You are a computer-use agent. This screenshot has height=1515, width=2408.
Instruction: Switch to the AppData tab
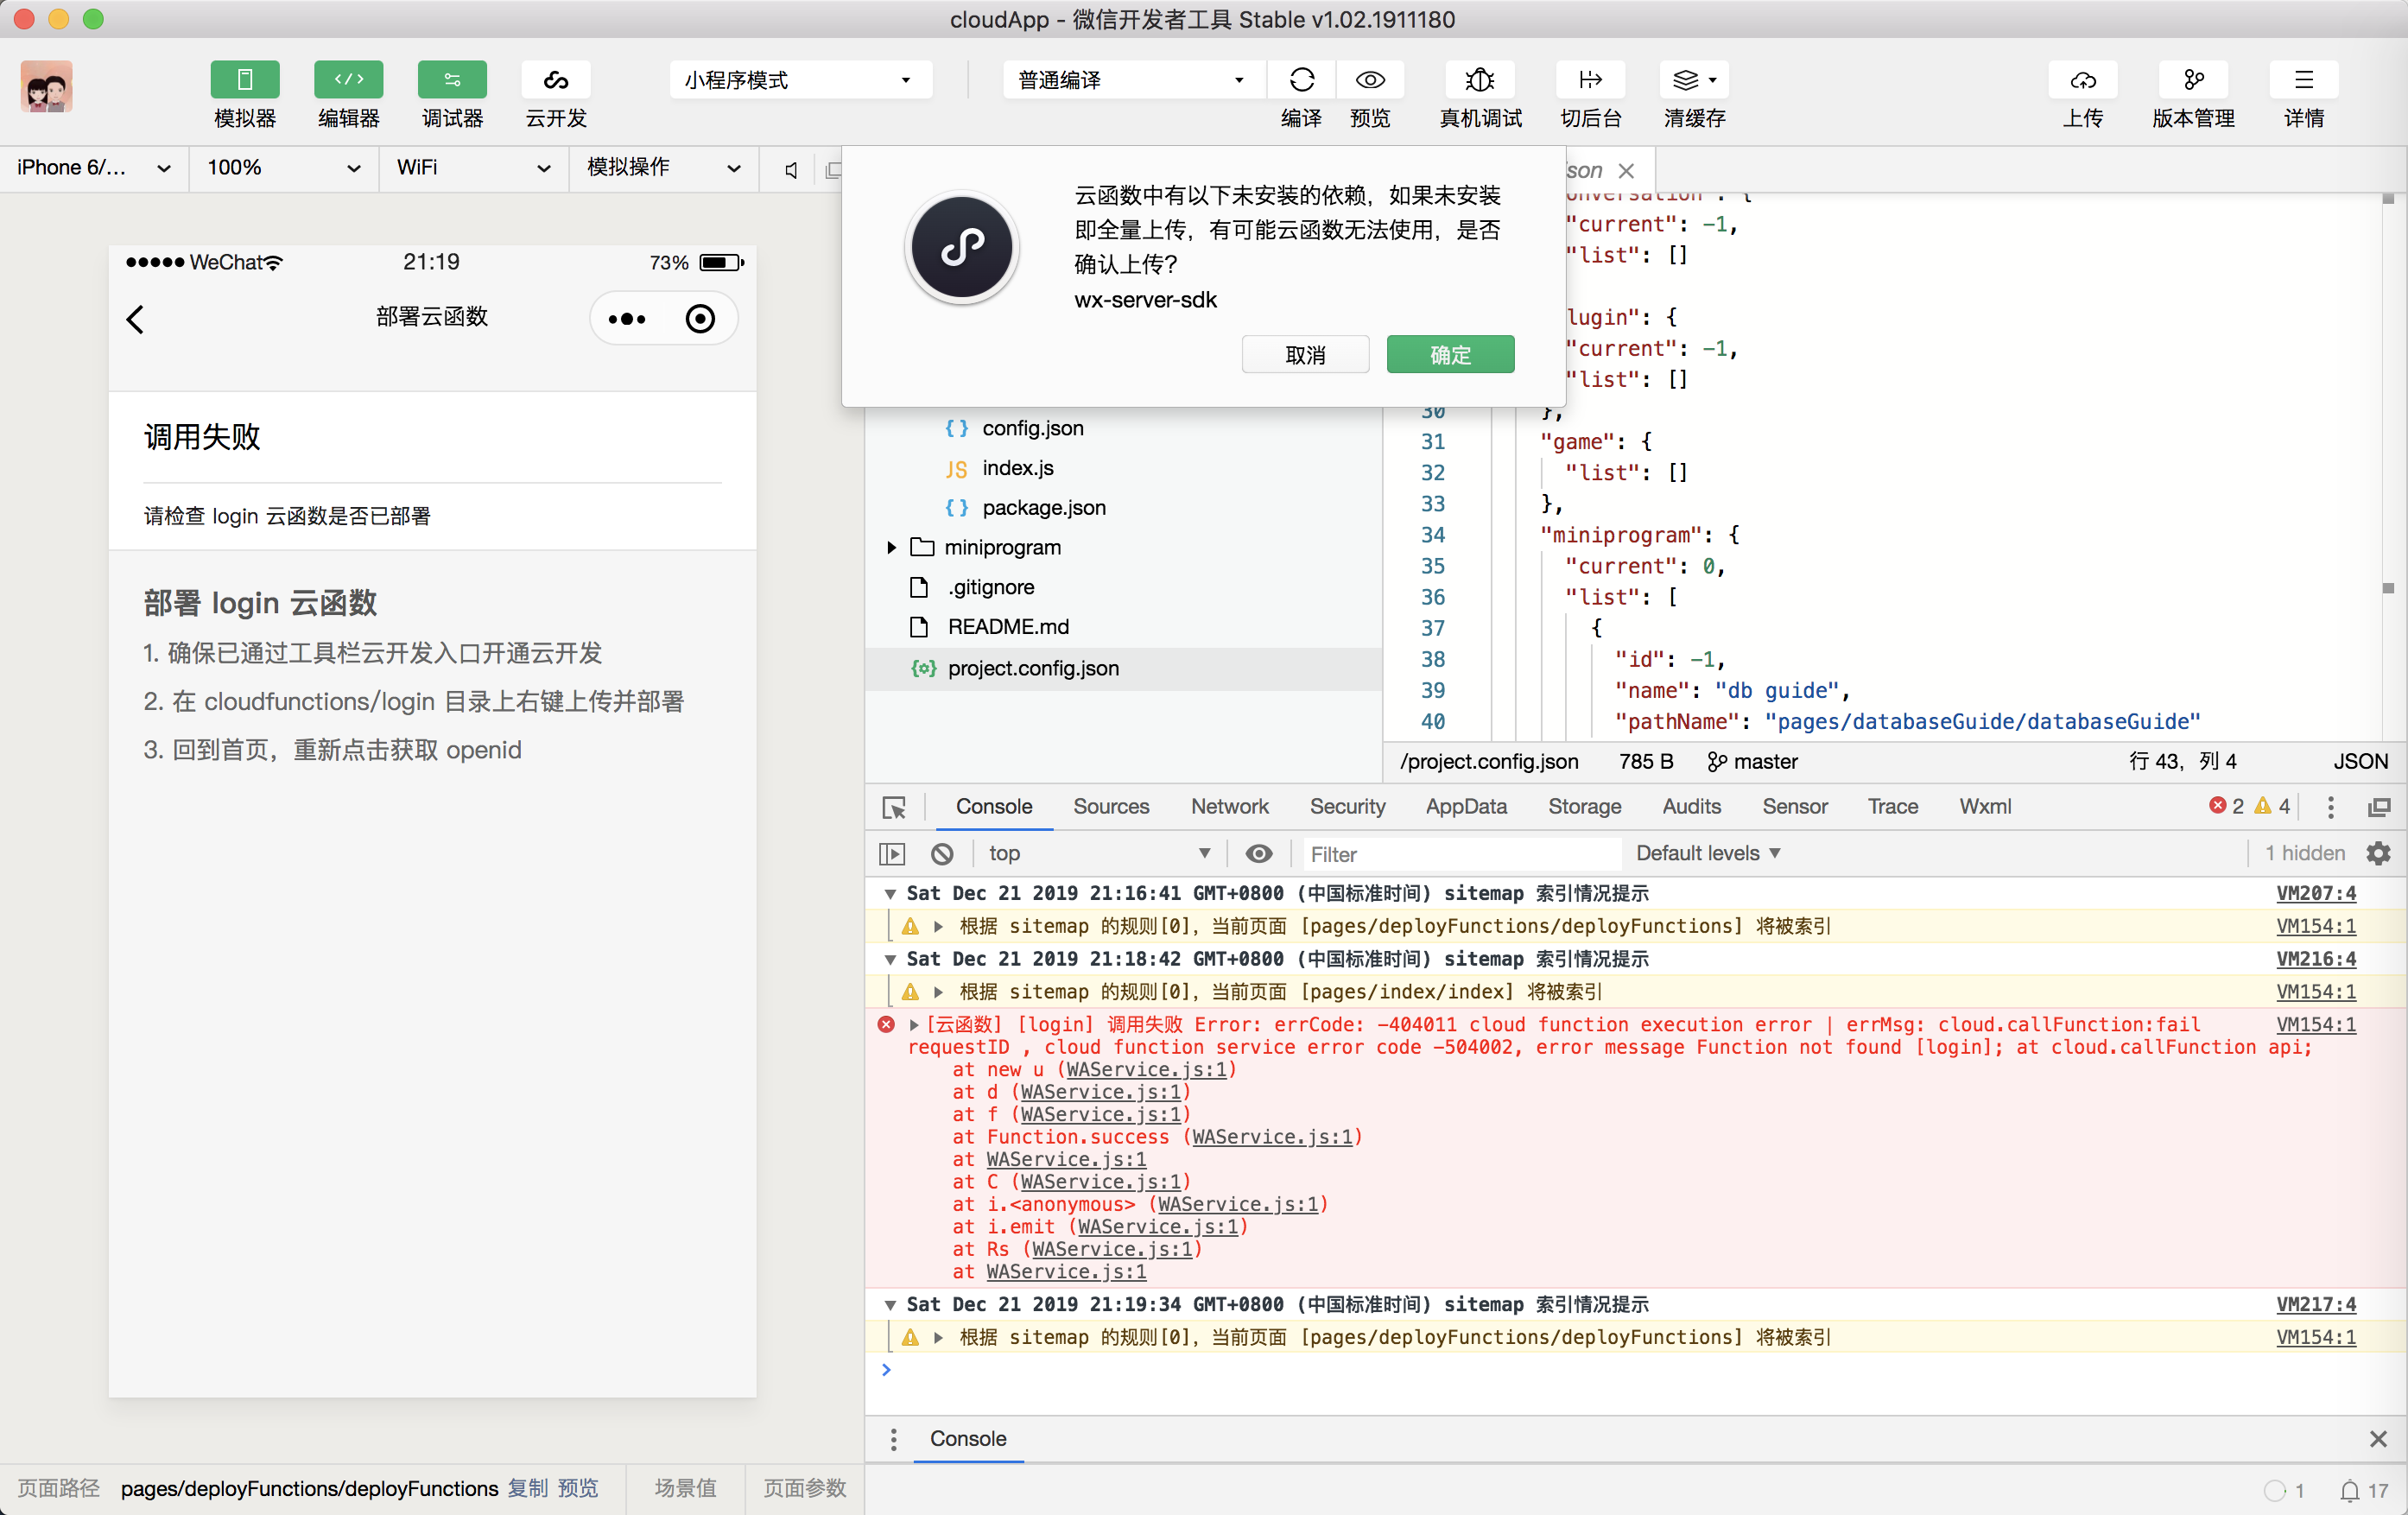point(1466,807)
